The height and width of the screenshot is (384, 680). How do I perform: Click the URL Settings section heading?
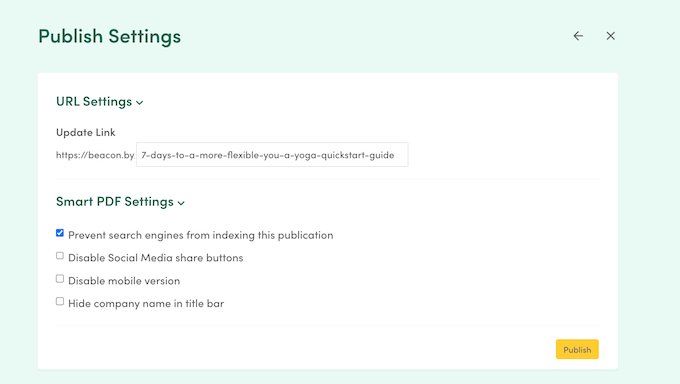94,102
